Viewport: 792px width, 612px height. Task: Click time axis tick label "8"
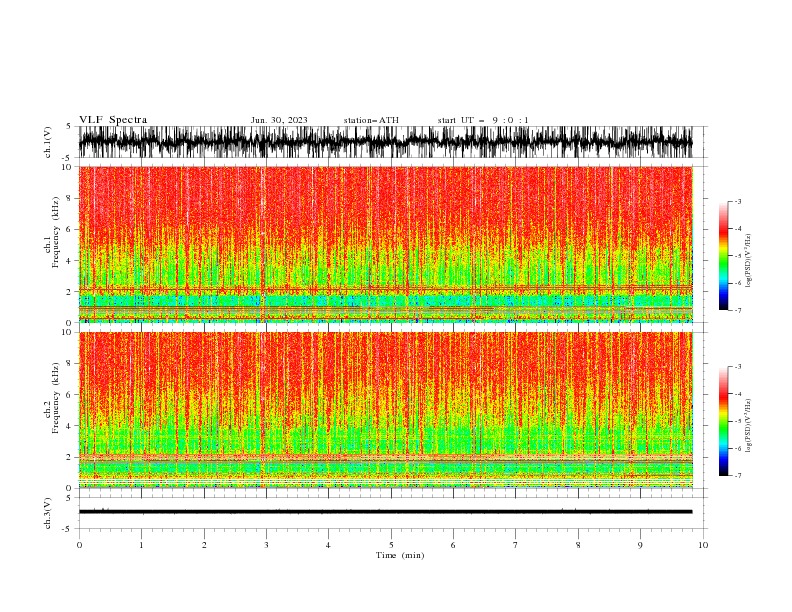click(x=578, y=545)
